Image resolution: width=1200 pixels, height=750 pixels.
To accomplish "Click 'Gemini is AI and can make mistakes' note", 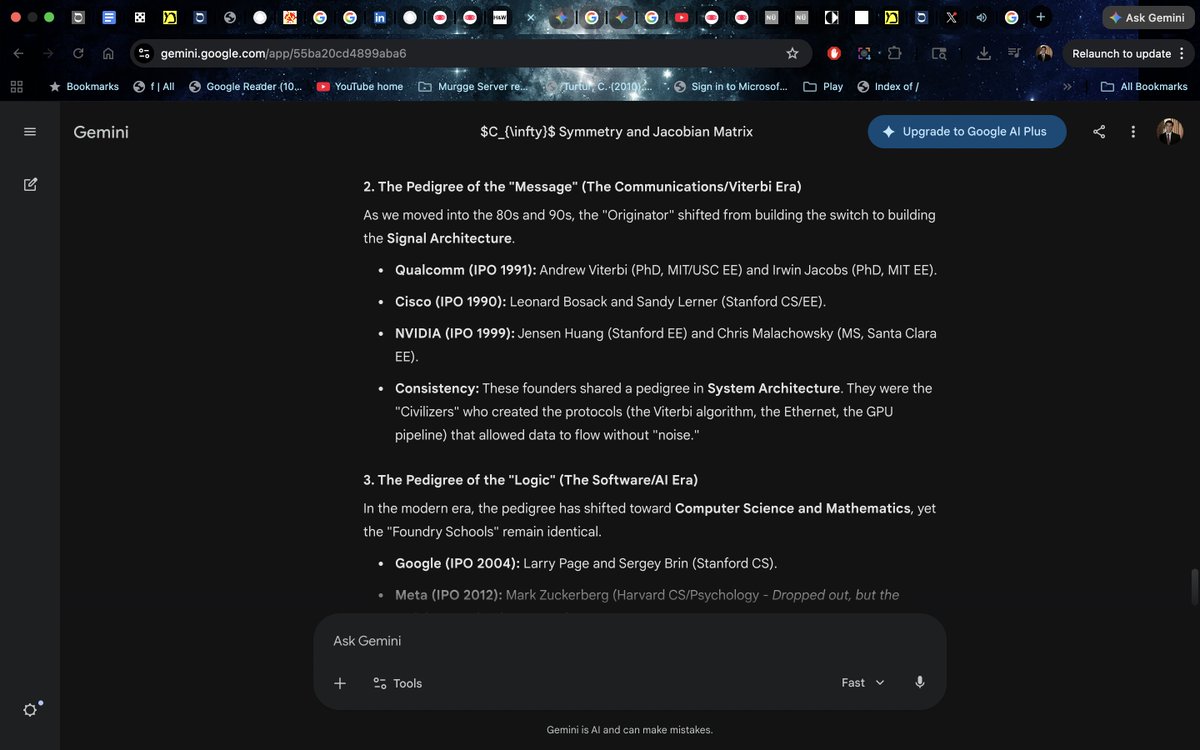I will (630, 730).
